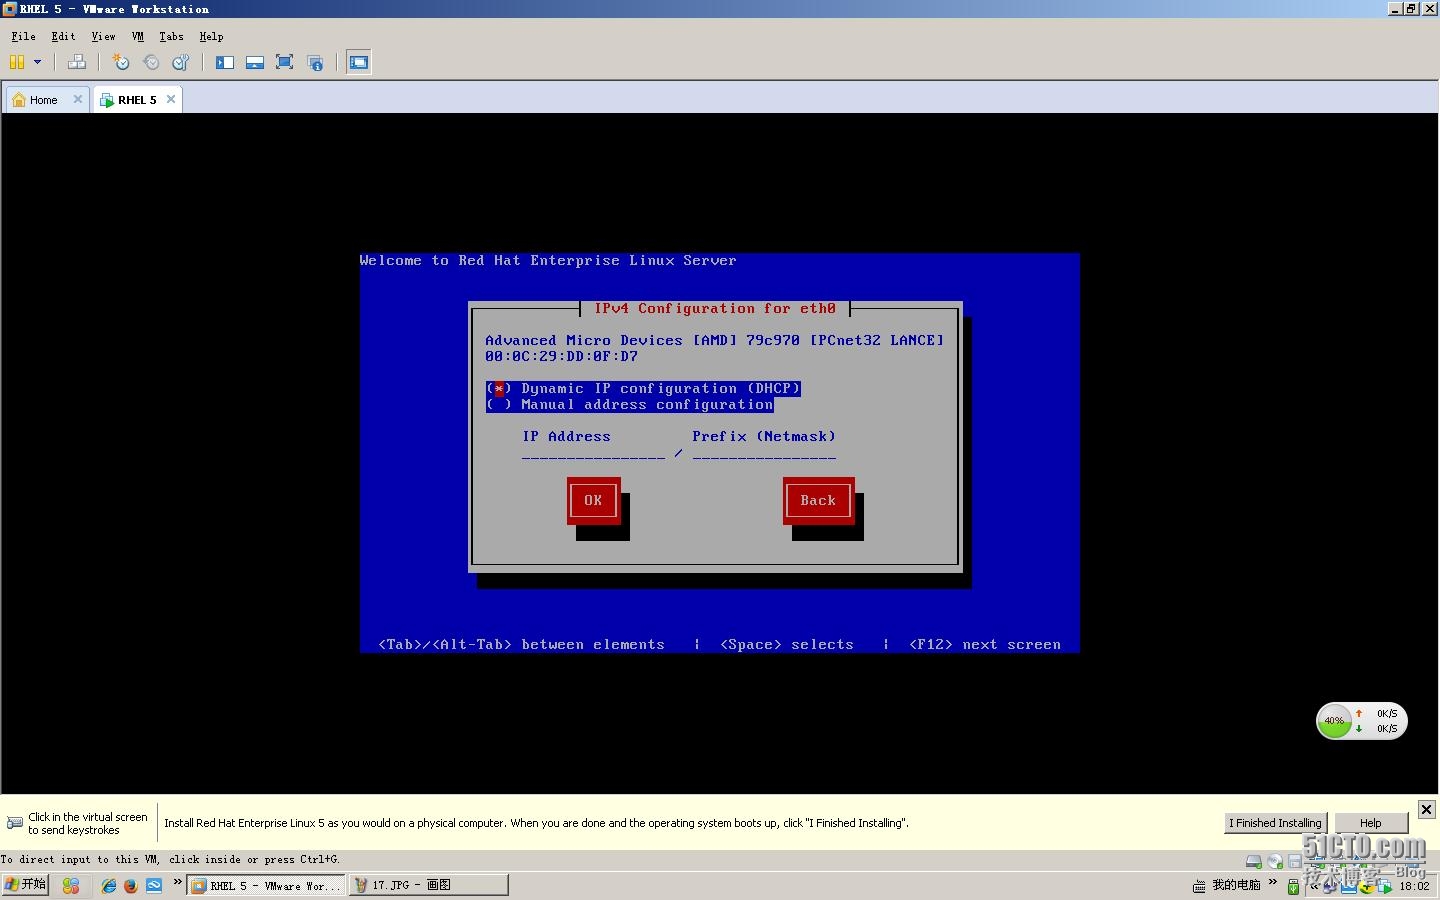Select Manual address configuration option
1440x900 pixels.
630,404
